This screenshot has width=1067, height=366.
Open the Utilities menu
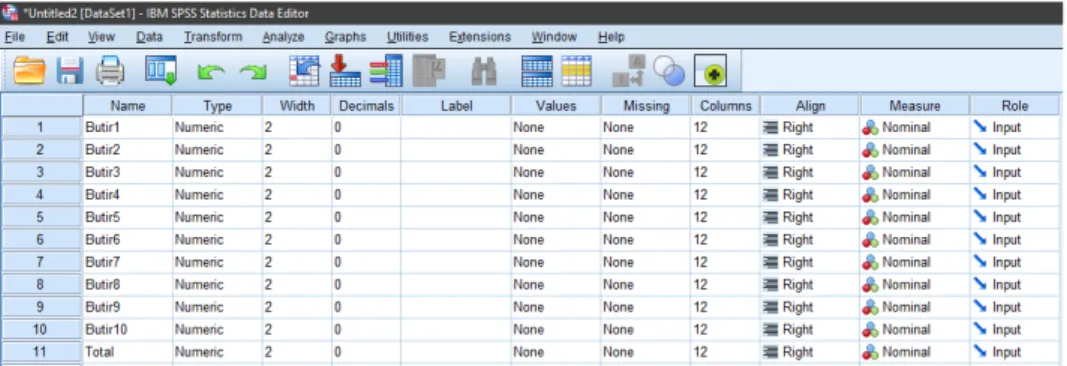coord(408,37)
